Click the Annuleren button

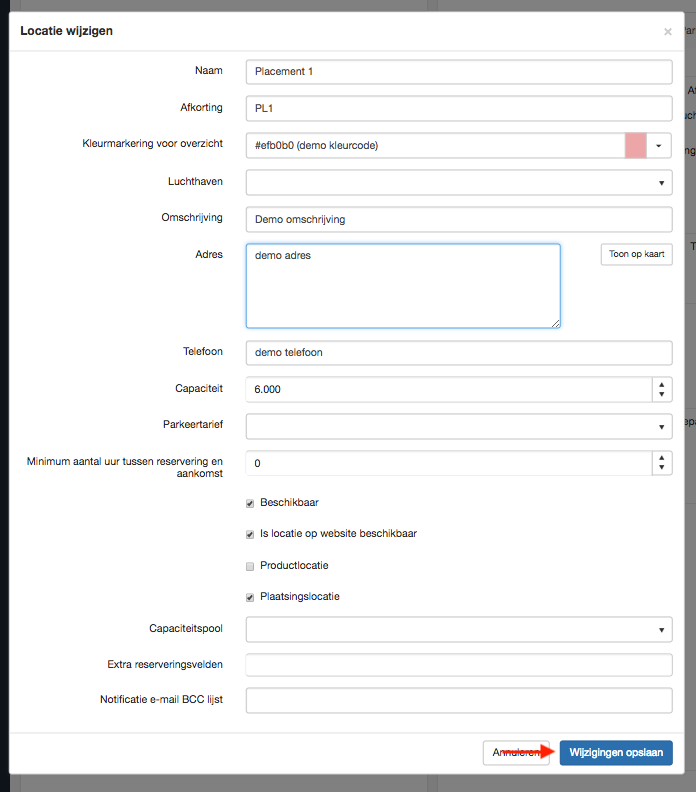[516, 753]
